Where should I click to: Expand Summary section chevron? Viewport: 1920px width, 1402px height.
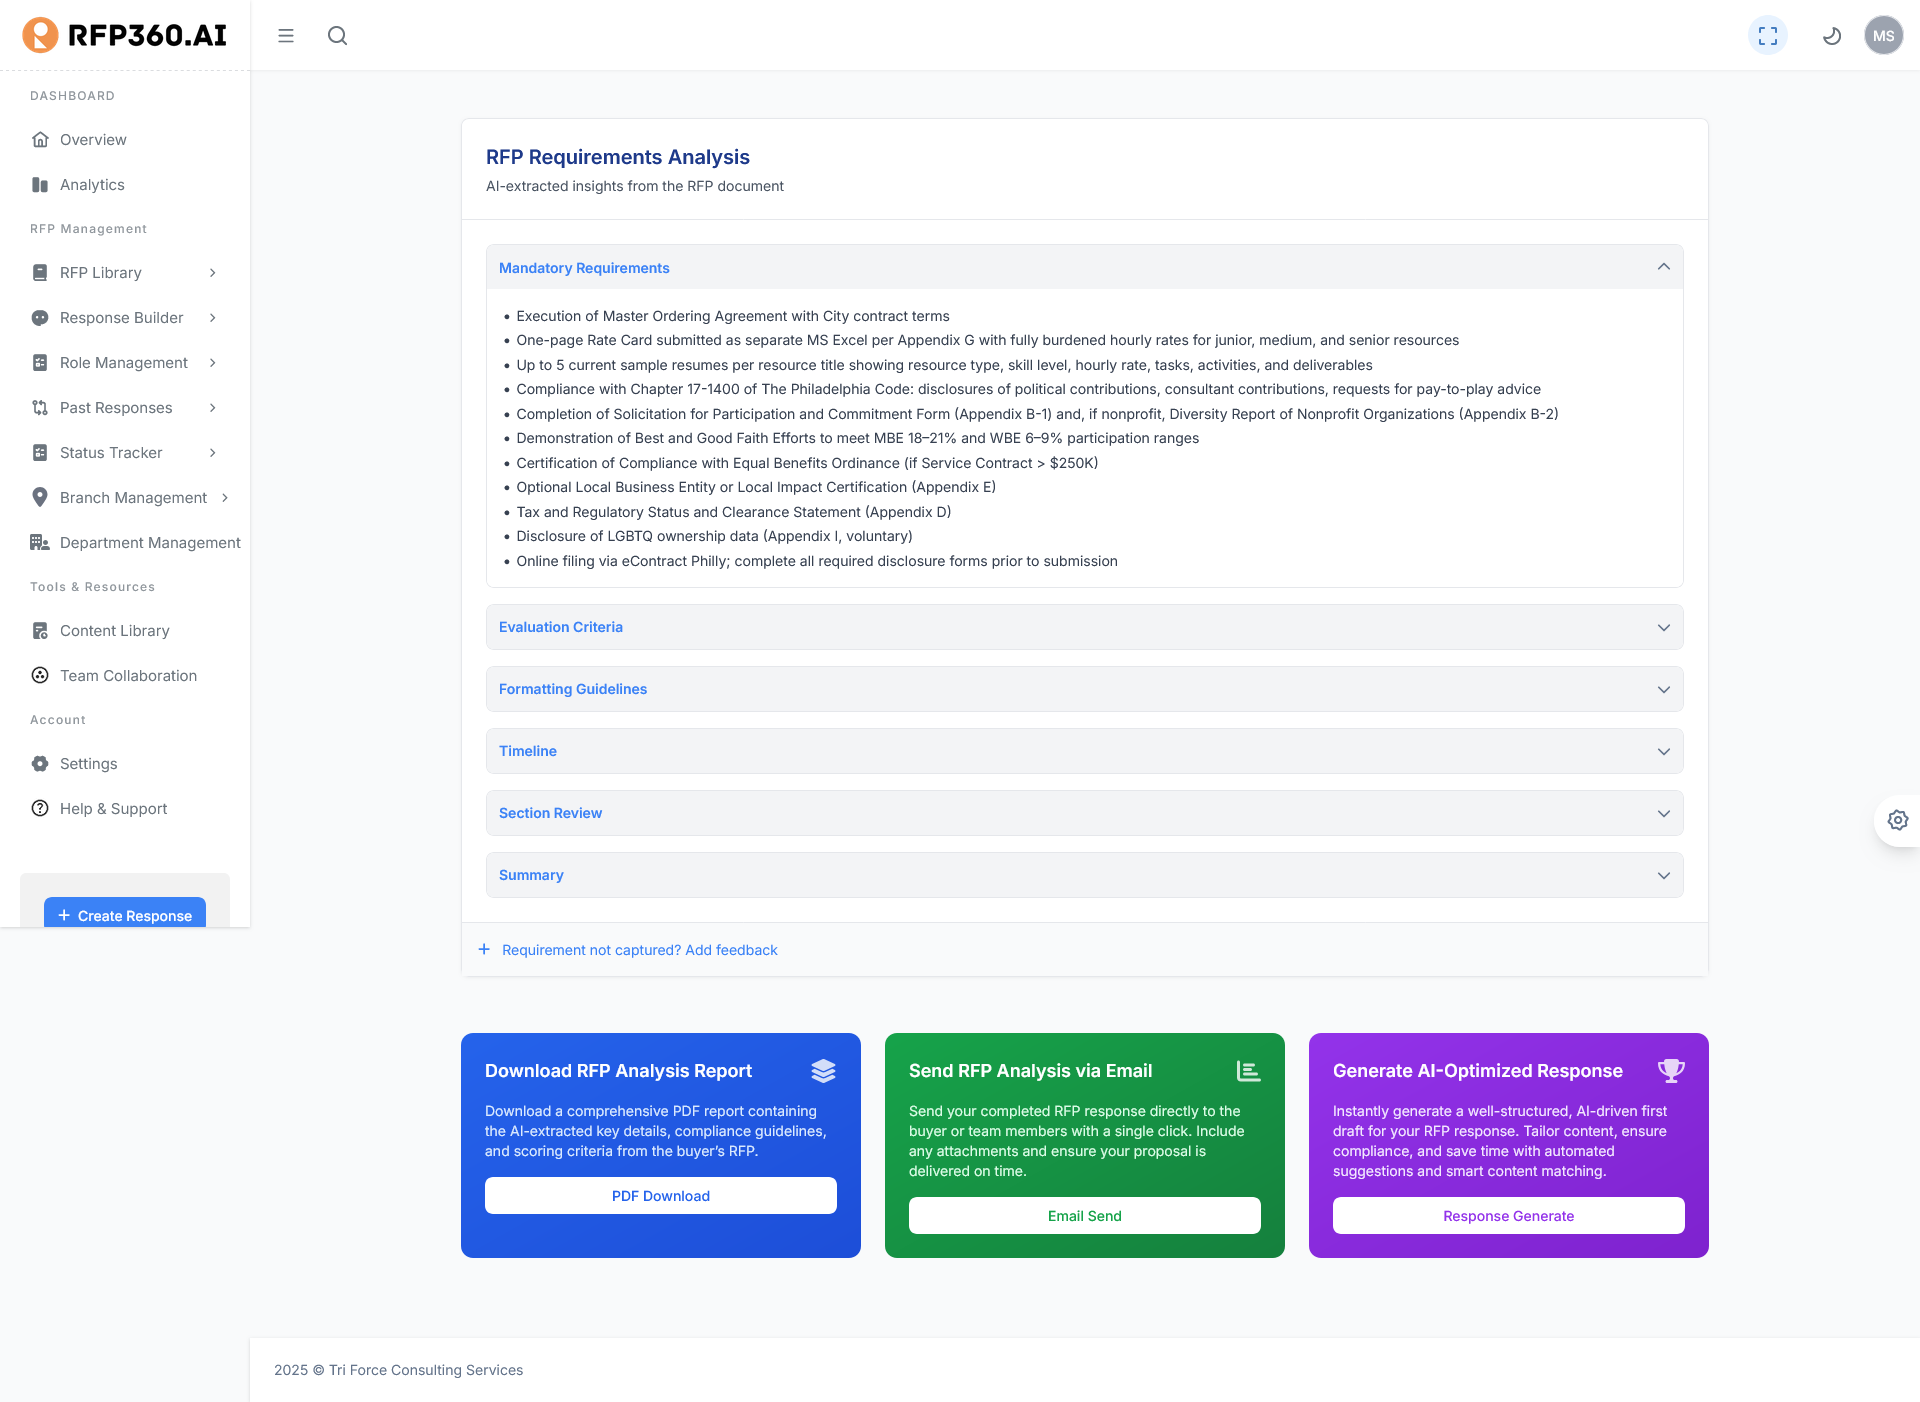pos(1663,875)
